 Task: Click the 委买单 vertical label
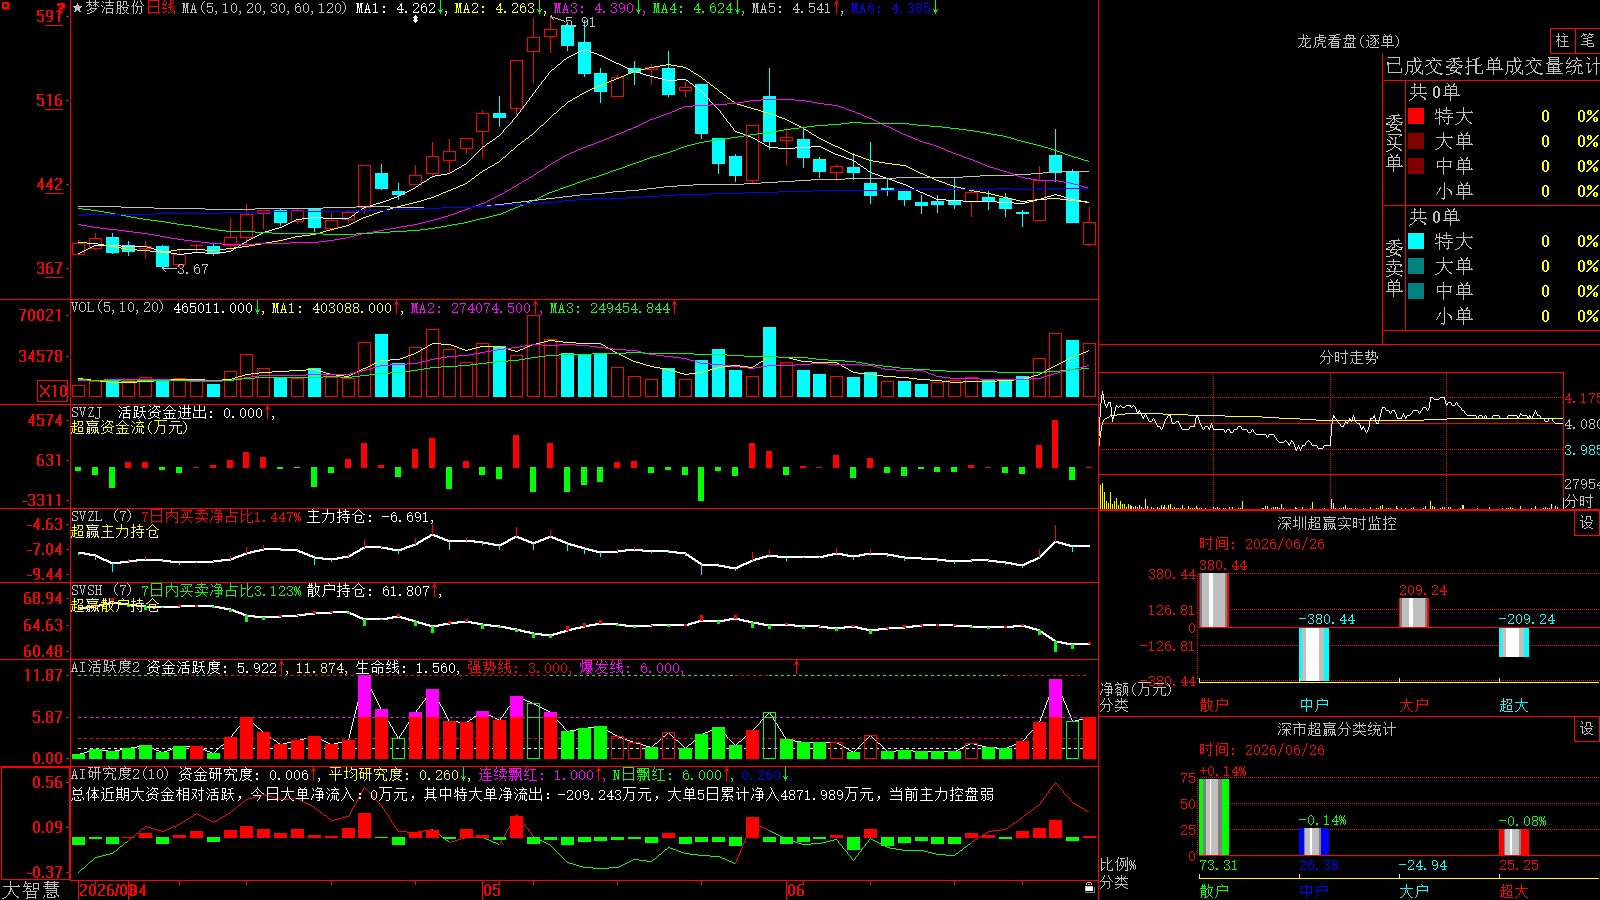1394,142
